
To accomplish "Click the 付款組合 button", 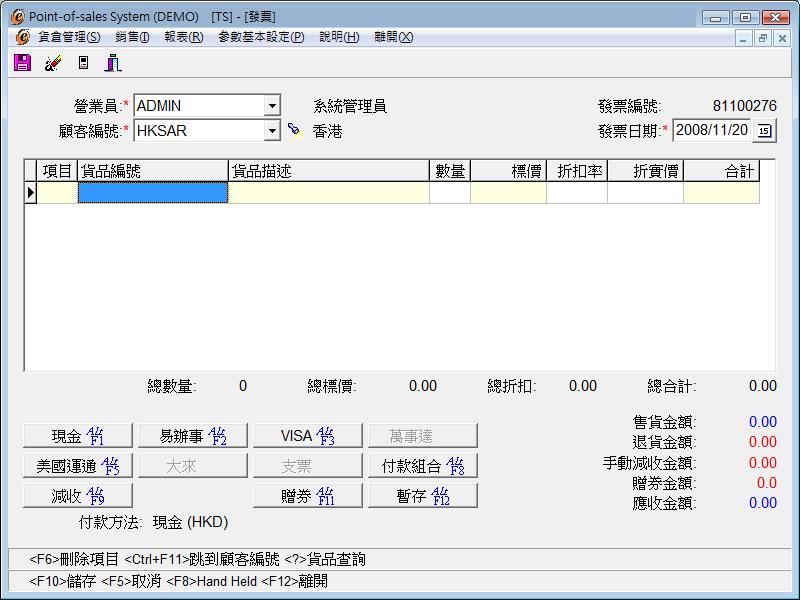I will [x=422, y=466].
